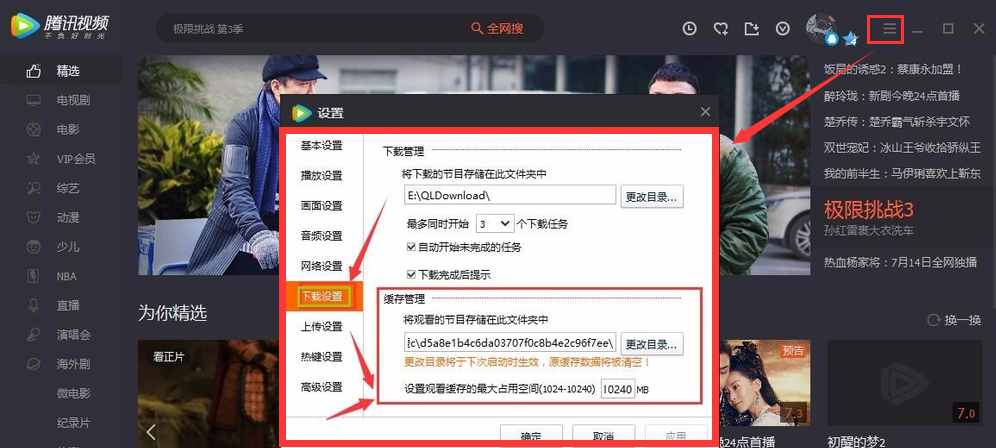
Task: Open the 直播 section in the sidebar
Action: pyautogui.click(x=67, y=305)
